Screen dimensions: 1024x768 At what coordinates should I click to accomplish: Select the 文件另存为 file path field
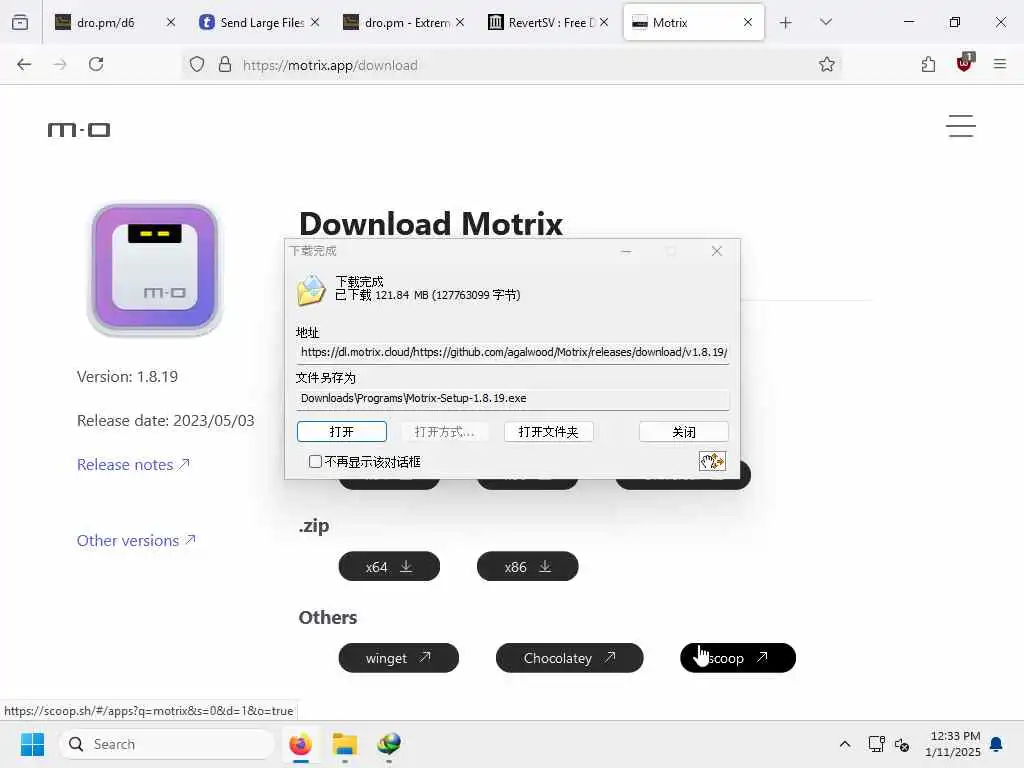[513, 398]
